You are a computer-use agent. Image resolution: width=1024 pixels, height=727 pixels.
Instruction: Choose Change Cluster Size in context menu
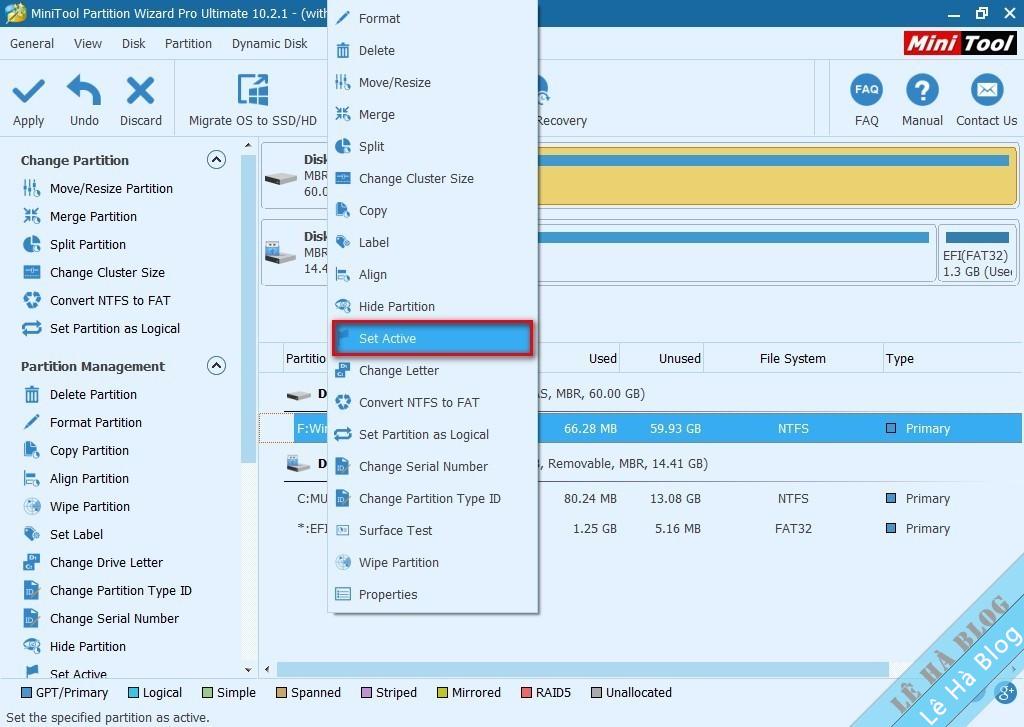(x=432, y=179)
